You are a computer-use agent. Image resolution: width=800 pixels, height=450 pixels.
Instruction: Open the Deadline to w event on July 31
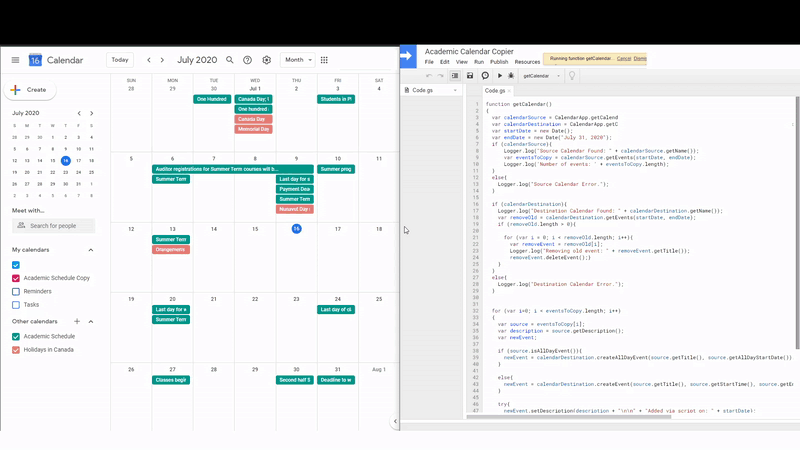click(336, 380)
